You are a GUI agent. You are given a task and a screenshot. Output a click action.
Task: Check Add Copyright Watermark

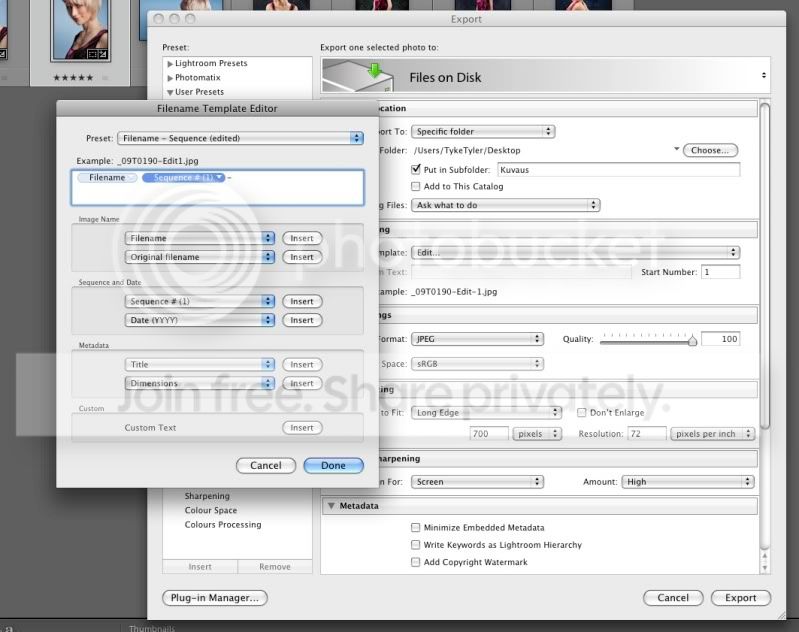pos(416,563)
